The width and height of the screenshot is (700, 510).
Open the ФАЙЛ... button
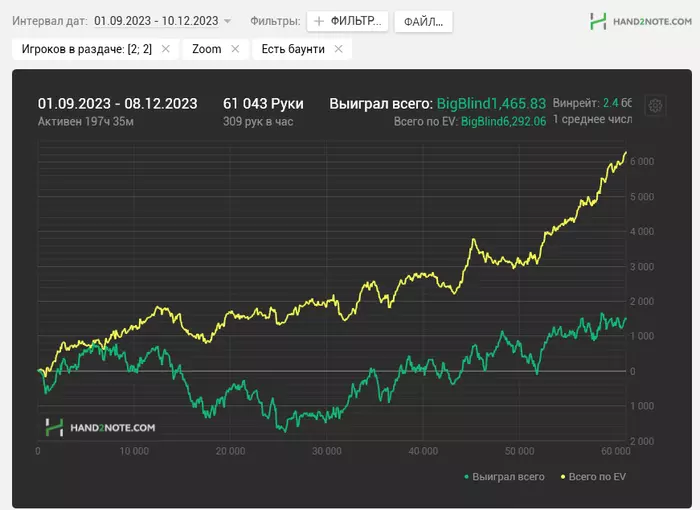click(x=423, y=21)
